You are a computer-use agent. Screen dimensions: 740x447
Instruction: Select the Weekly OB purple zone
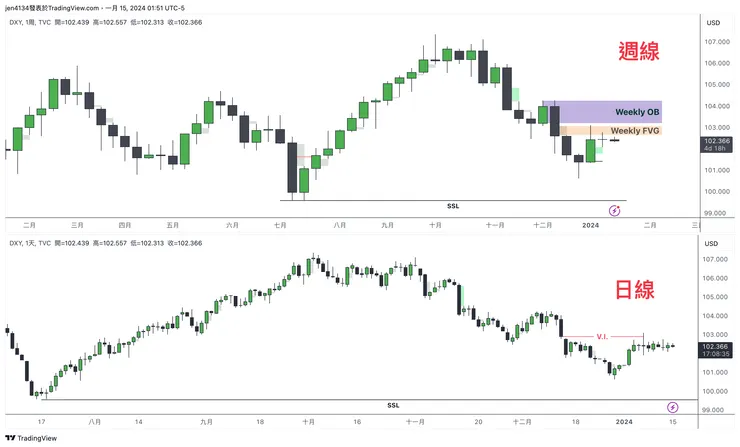coord(602,112)
